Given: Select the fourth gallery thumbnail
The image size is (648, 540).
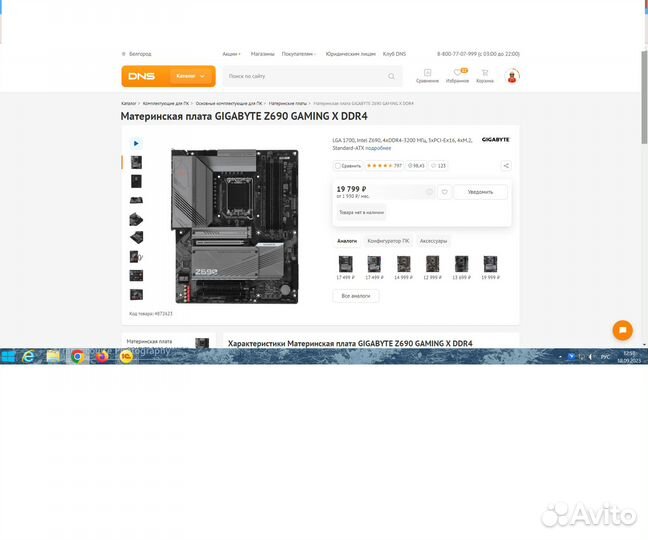Looking at the screenshot, I should tap(136, 219).
